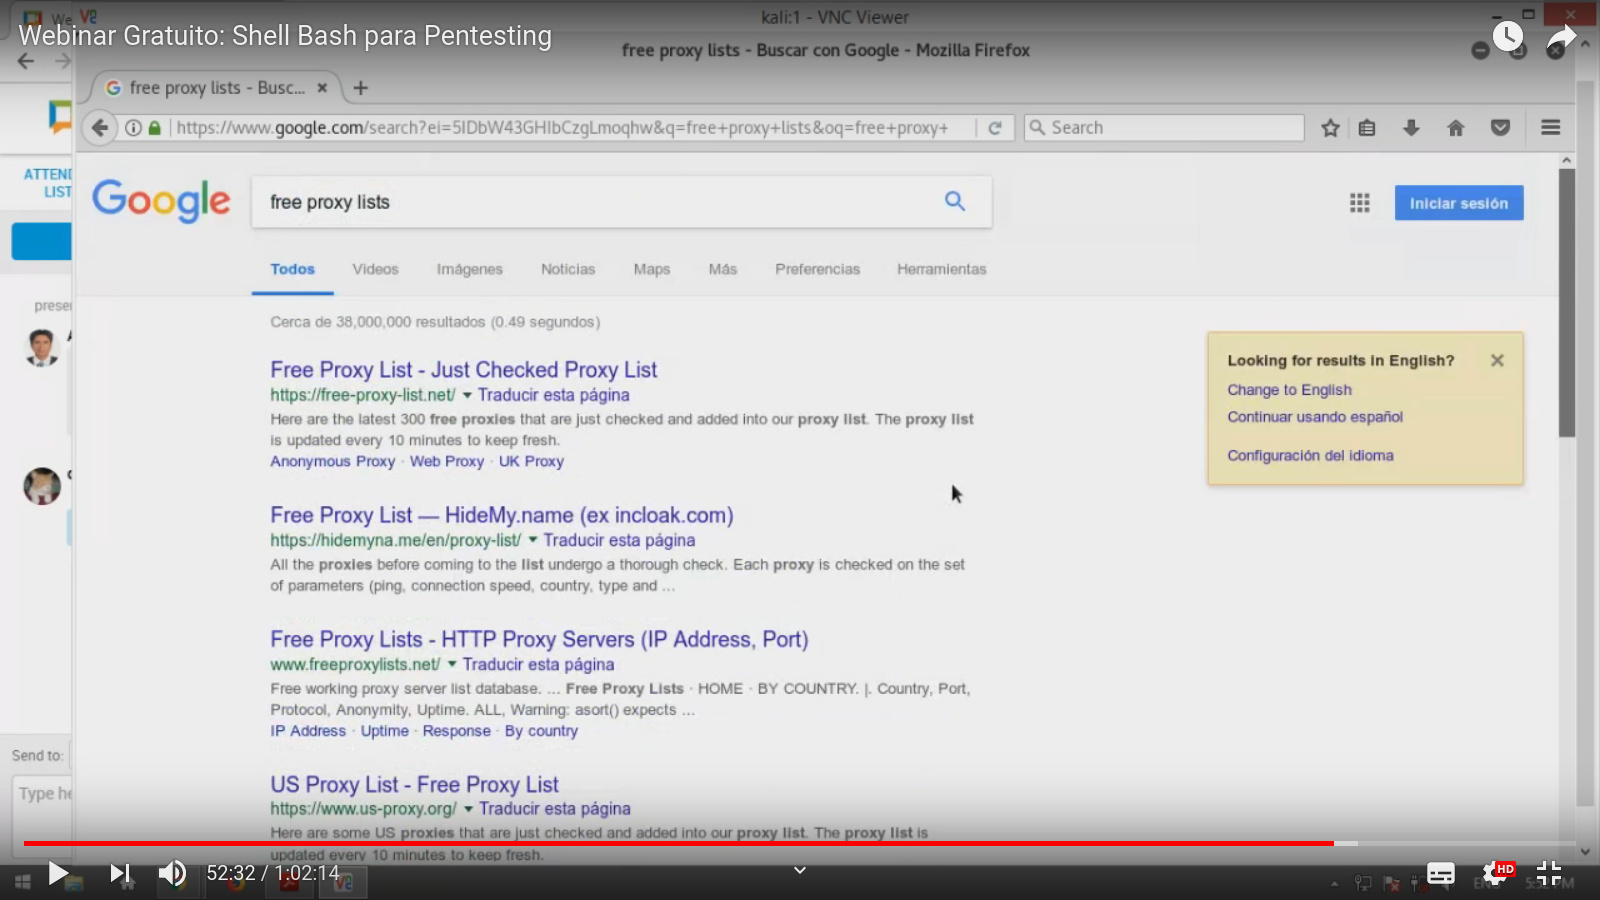Close the free proxy lists tab
1600x900 pixels.
click(322, 88)
